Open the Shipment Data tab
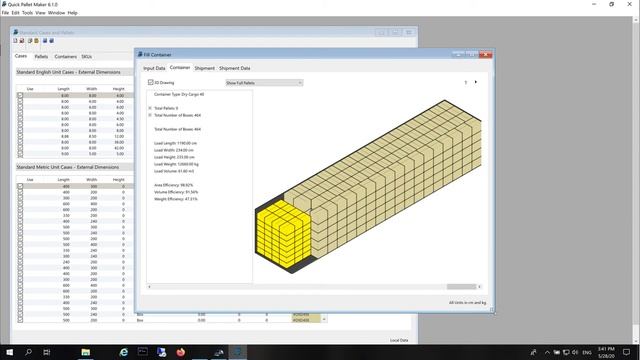Image resolution: width=640 pixels, height=360 pixels. coord(235,68)
